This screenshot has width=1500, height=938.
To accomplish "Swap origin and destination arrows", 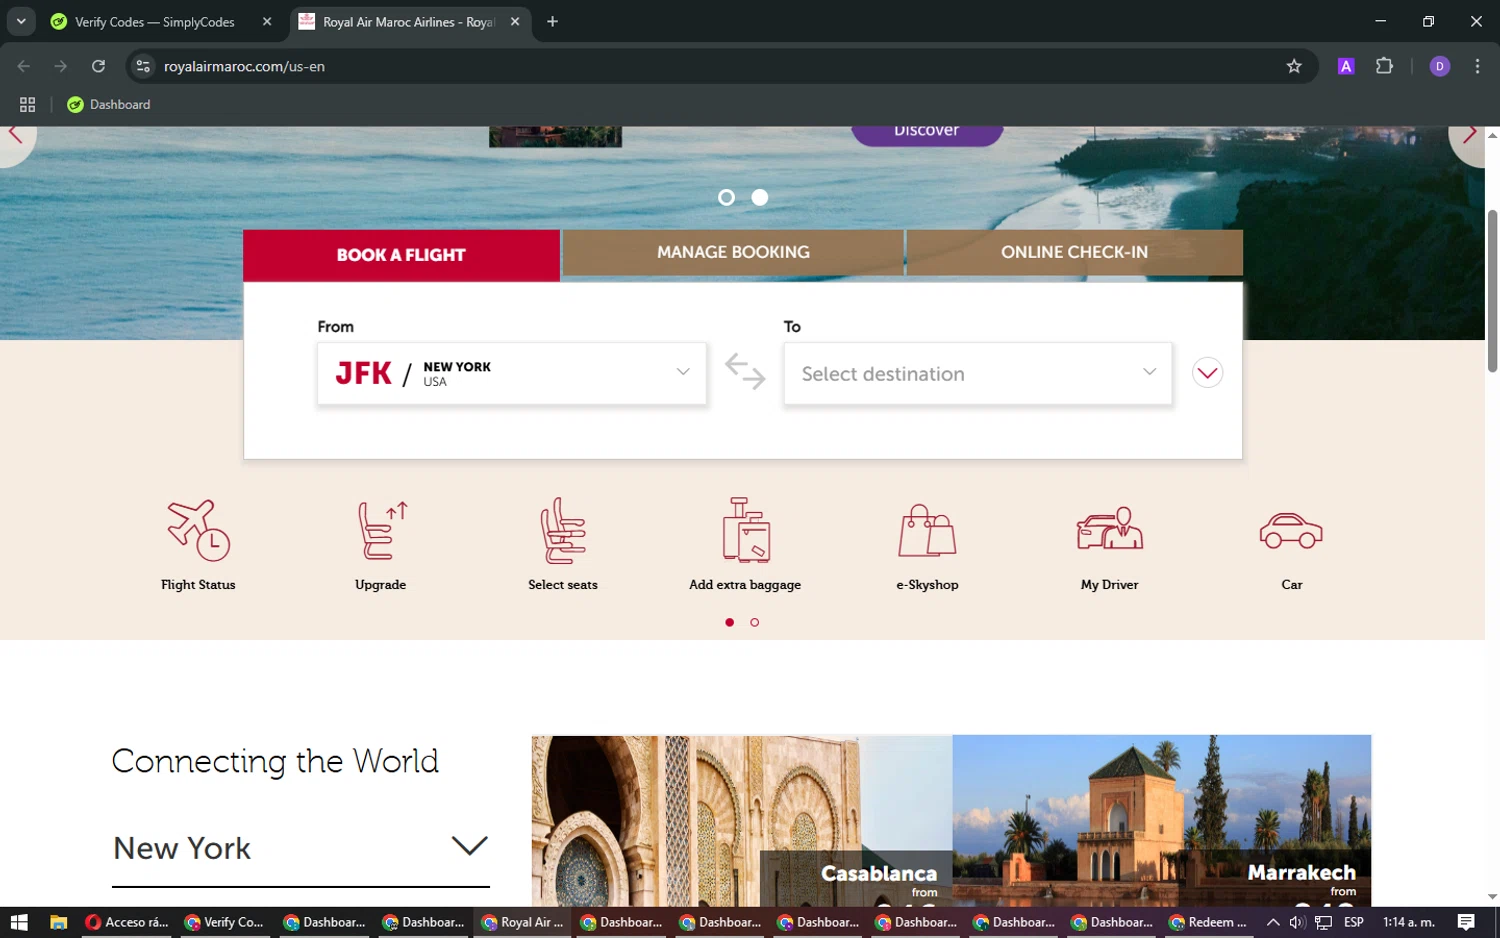I will 745,371.
